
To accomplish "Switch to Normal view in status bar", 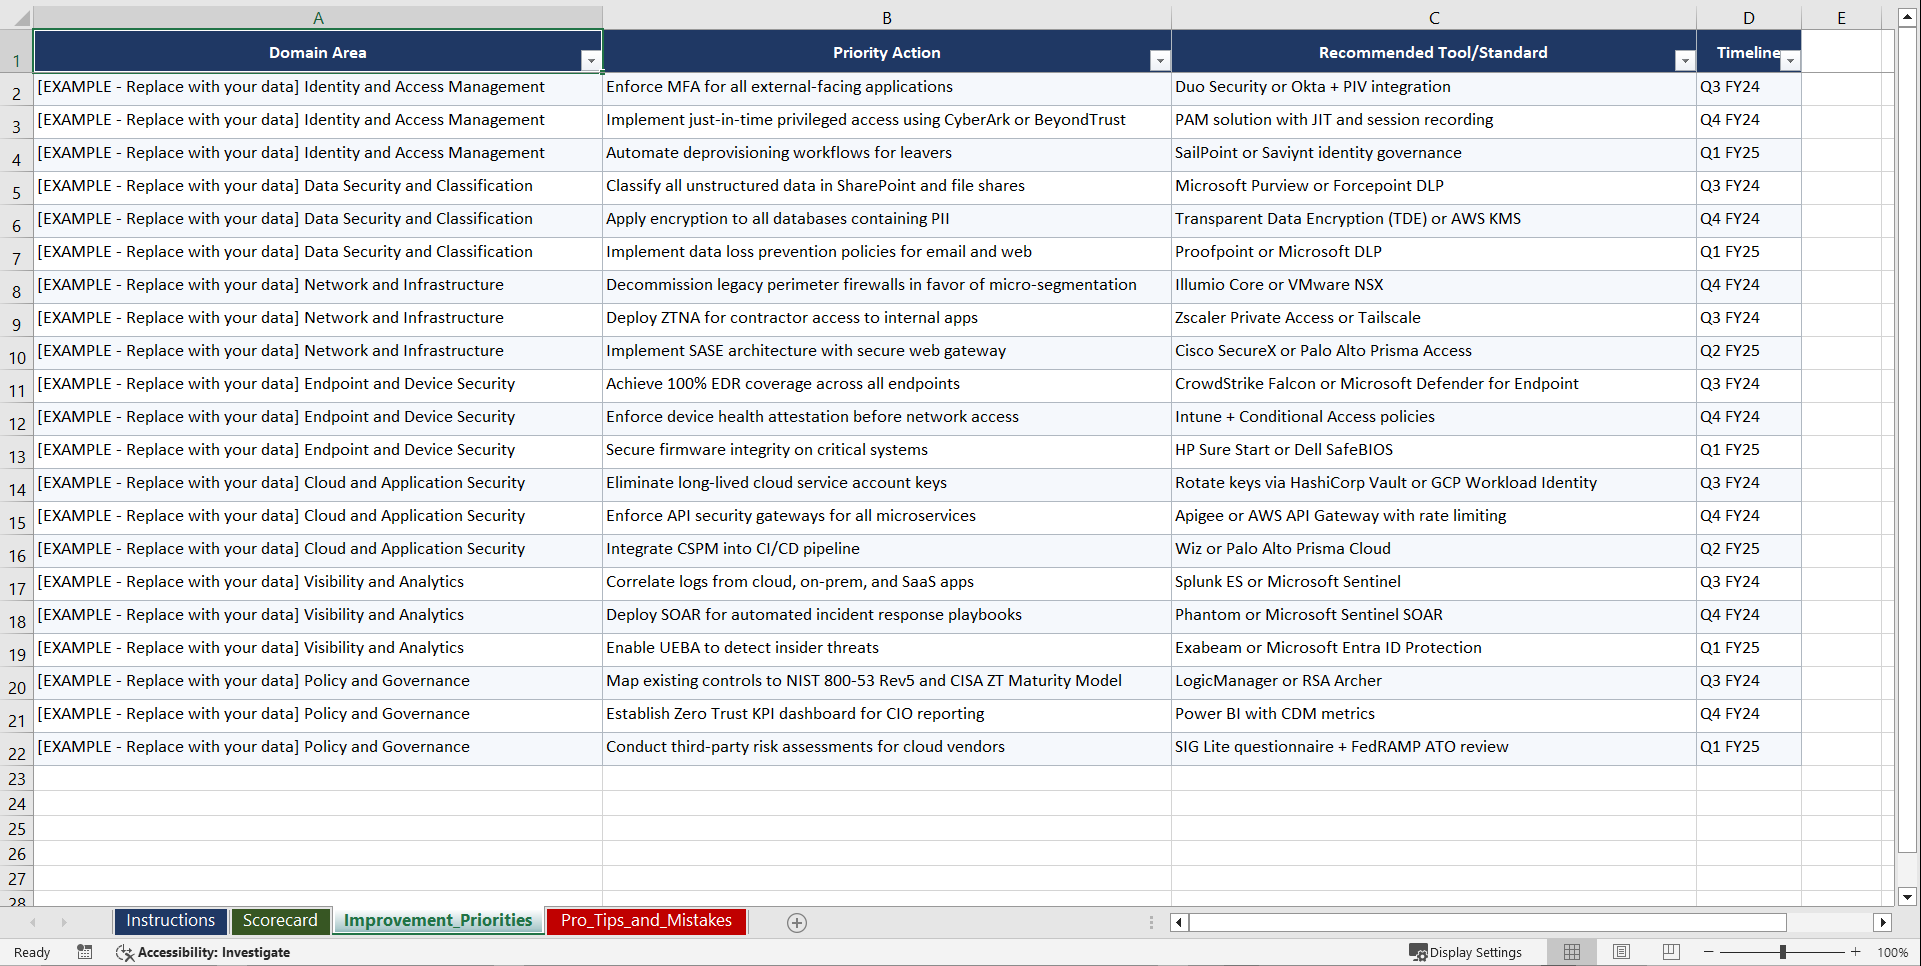I will click(1570, 952).
